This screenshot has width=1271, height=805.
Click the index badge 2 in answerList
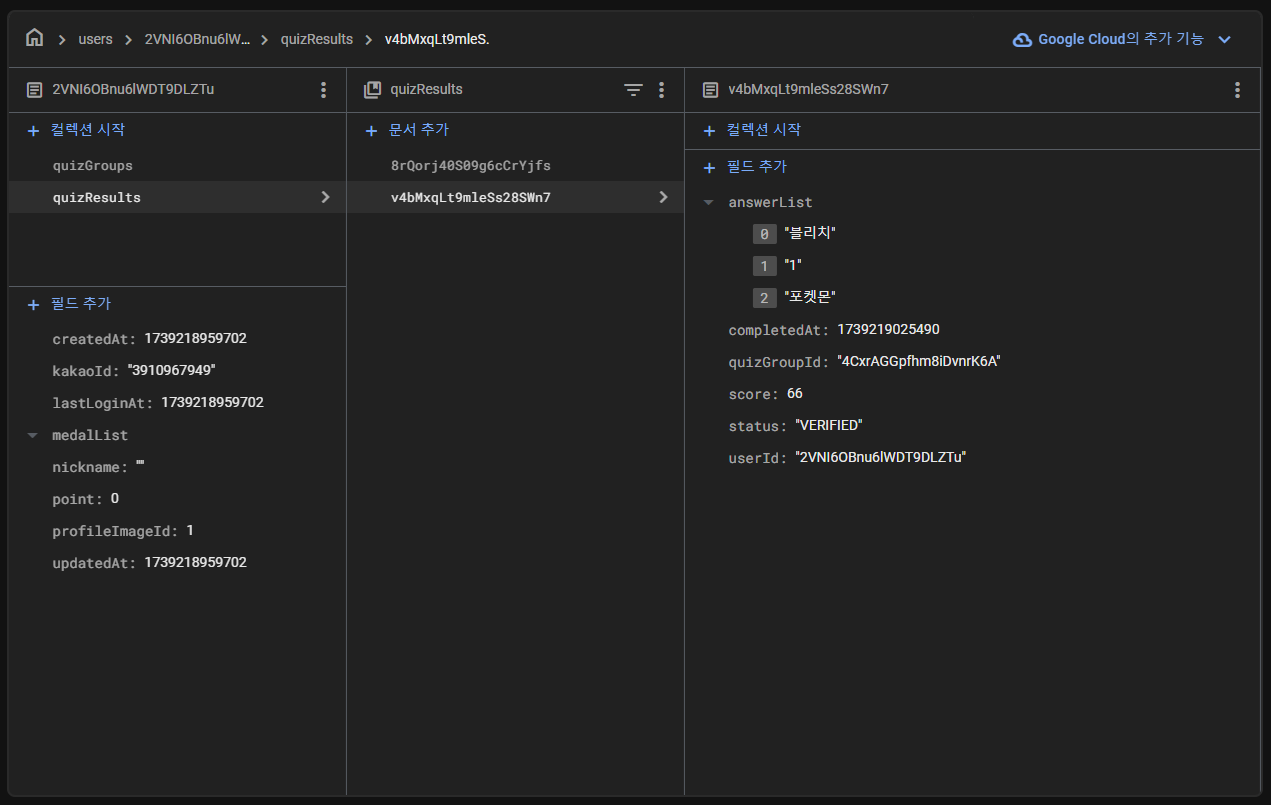pos(764,298)
